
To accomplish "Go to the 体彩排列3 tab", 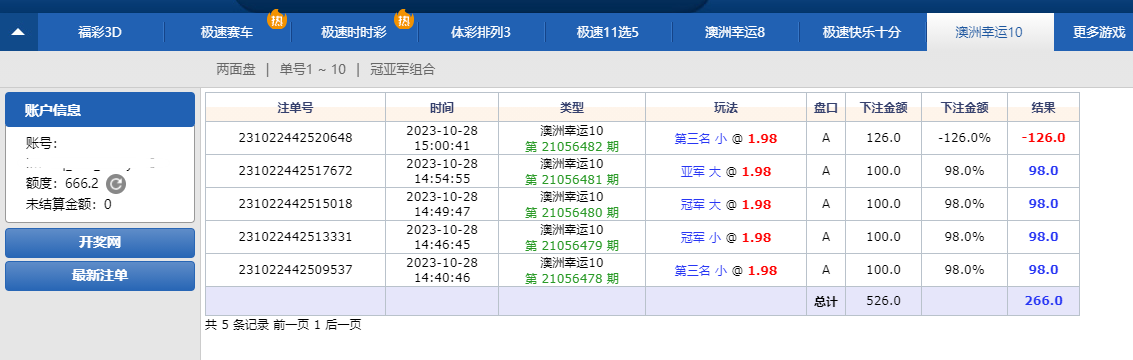I will tap(481, 32).
